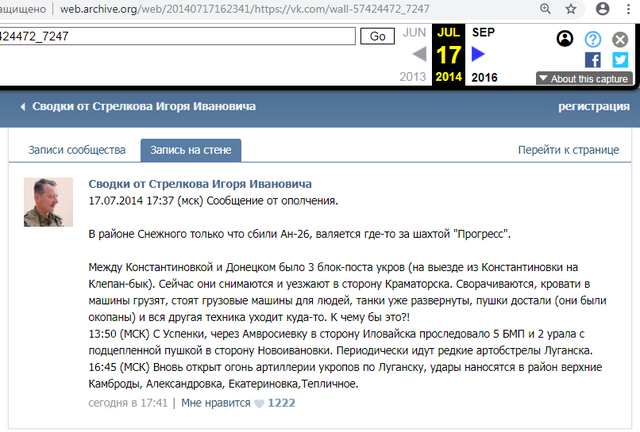Jump to 2013 captures
The height and width of the screenshot is (432, 640).
pos(413,77)
